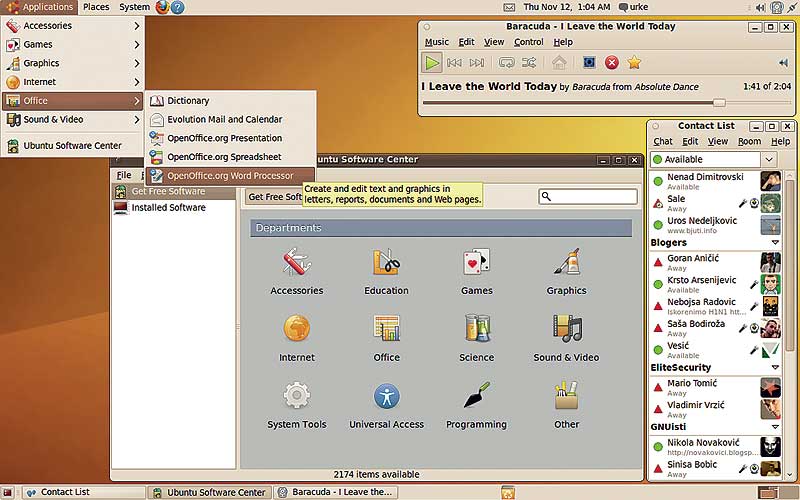This screenshot has height=500, width=800.
Task: Launch OpenOffice.org Presentation
Action: click(x=230, y=138)
